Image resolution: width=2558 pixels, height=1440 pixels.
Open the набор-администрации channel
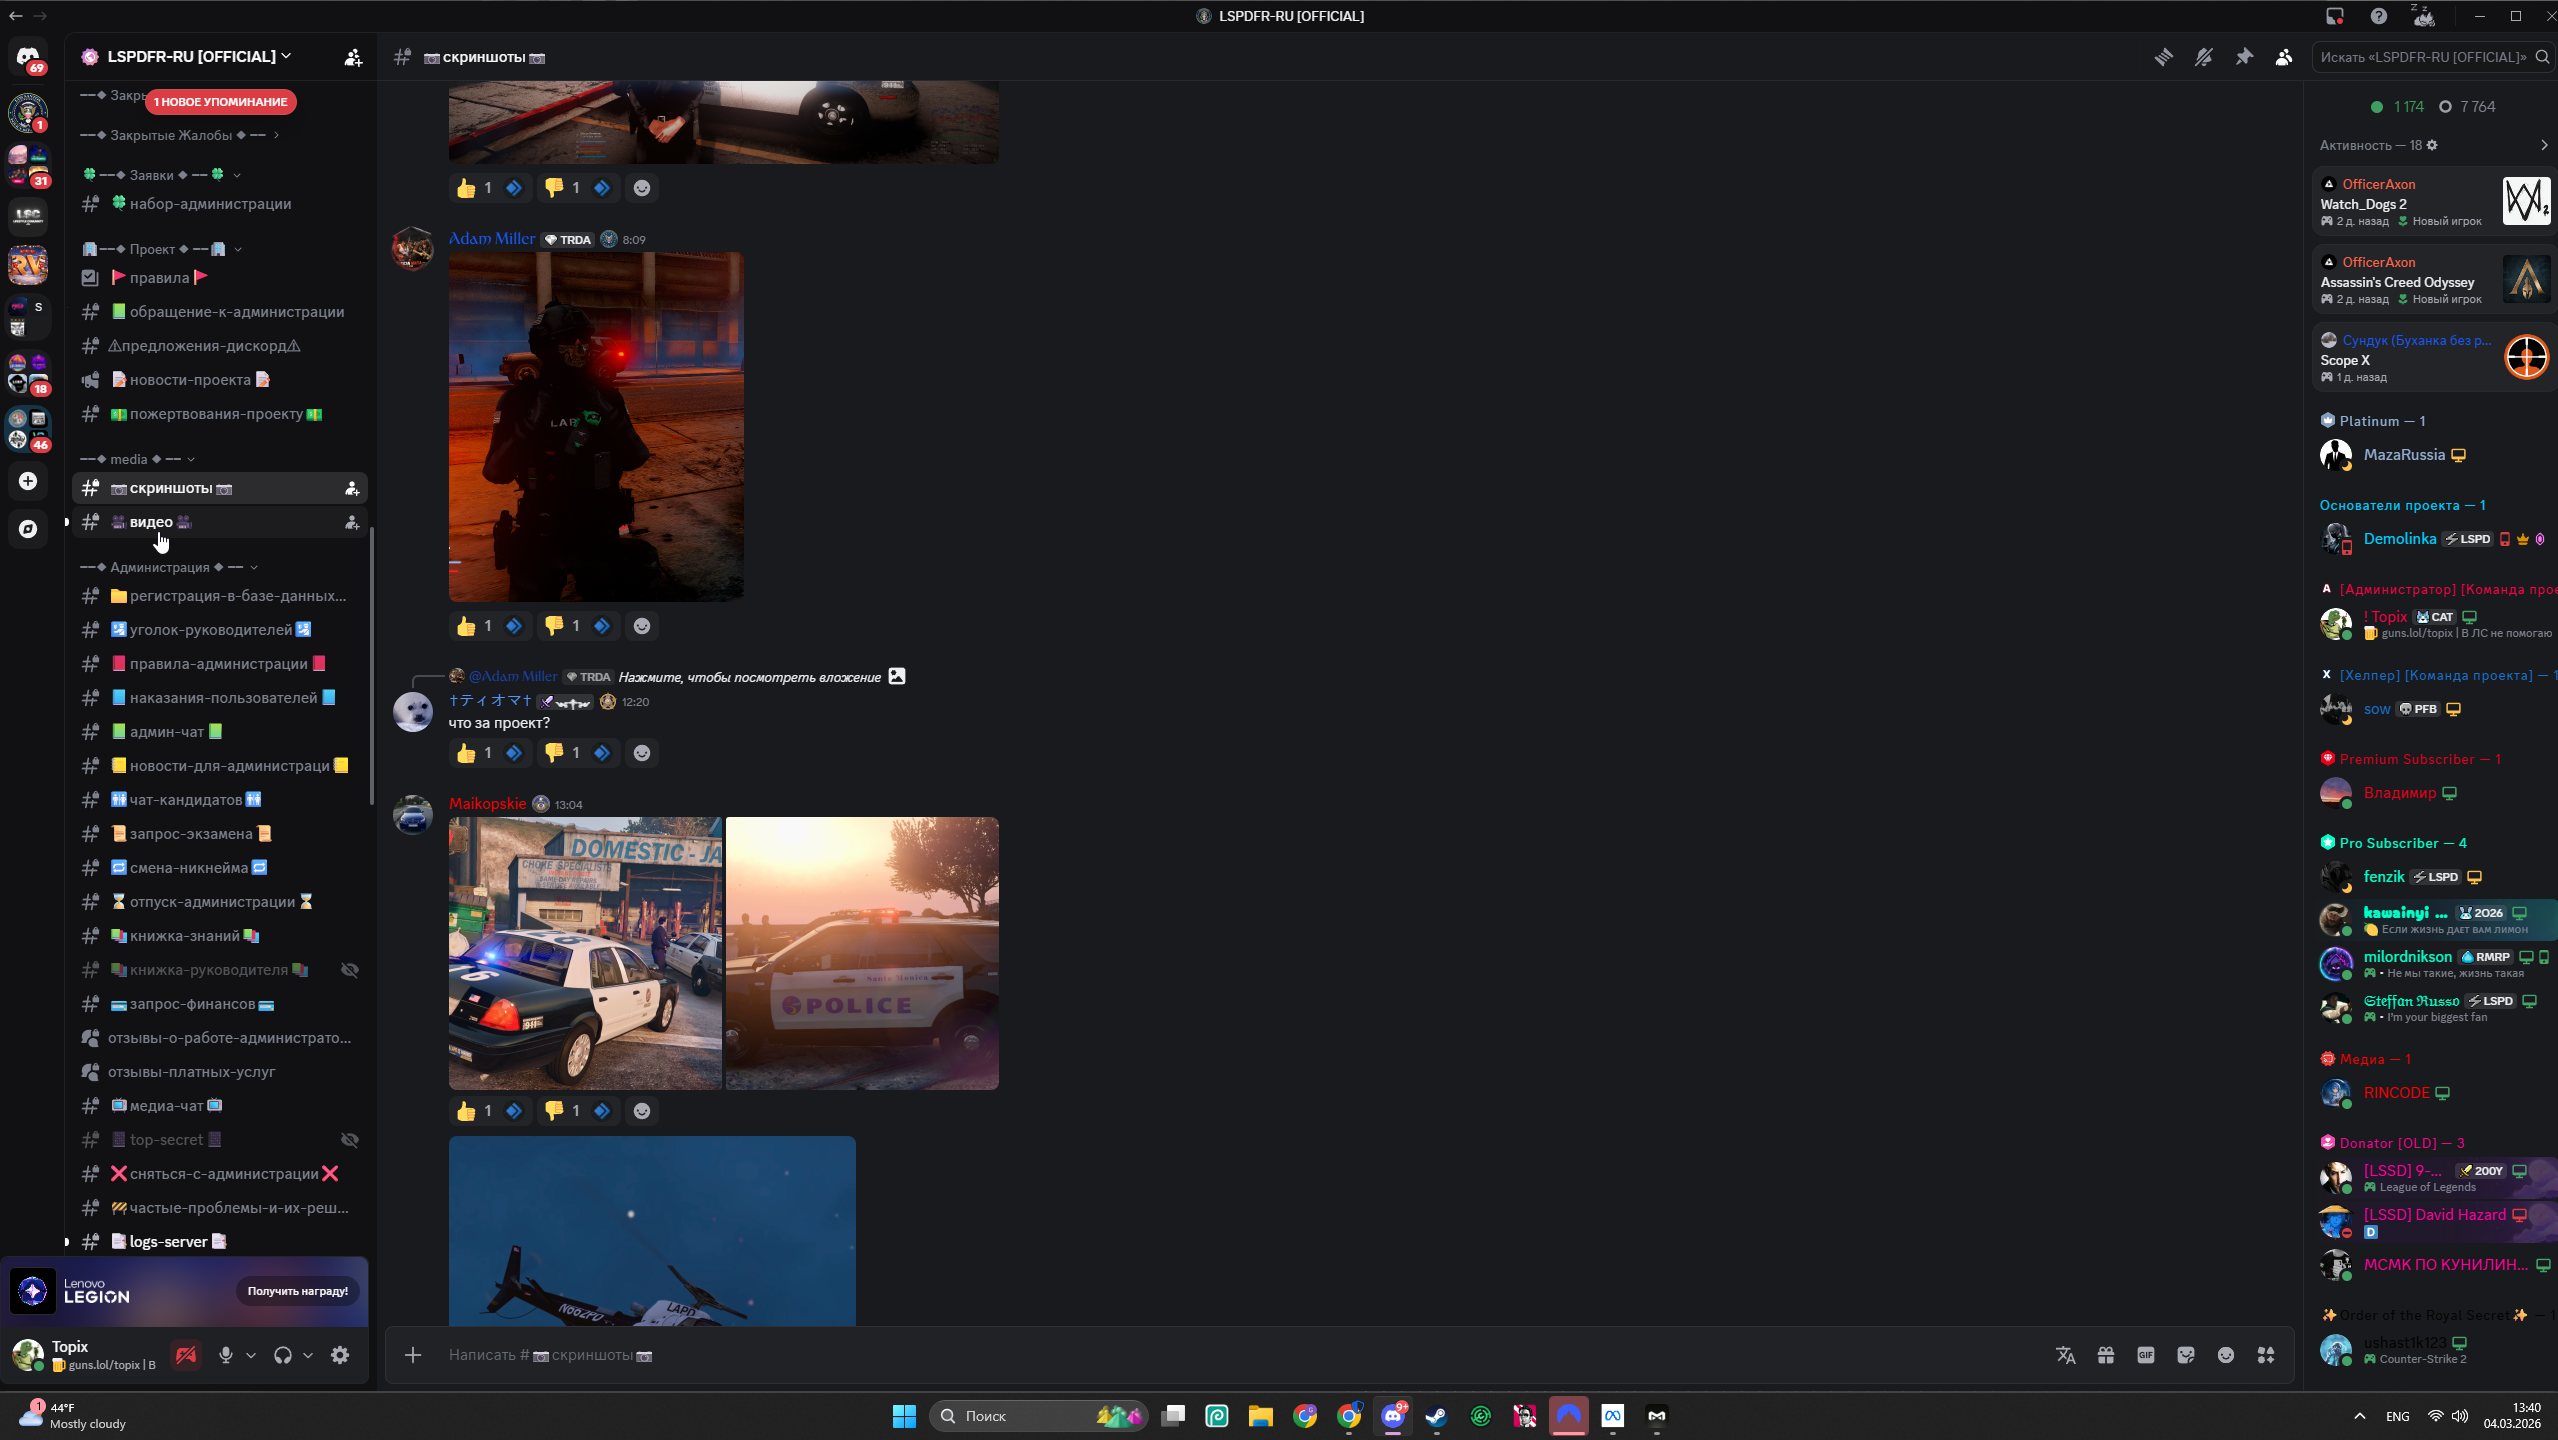tap(220, 204)
